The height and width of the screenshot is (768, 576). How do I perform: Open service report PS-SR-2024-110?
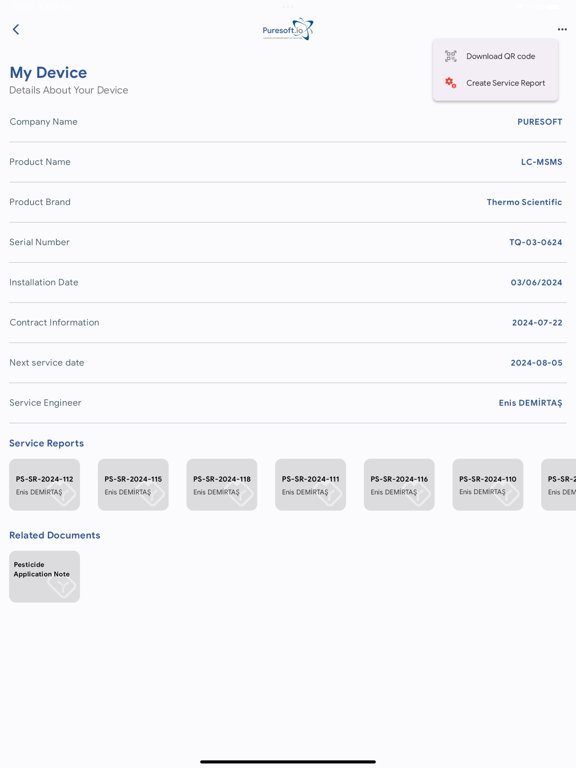pyautogui.click(x=488, y=484)
